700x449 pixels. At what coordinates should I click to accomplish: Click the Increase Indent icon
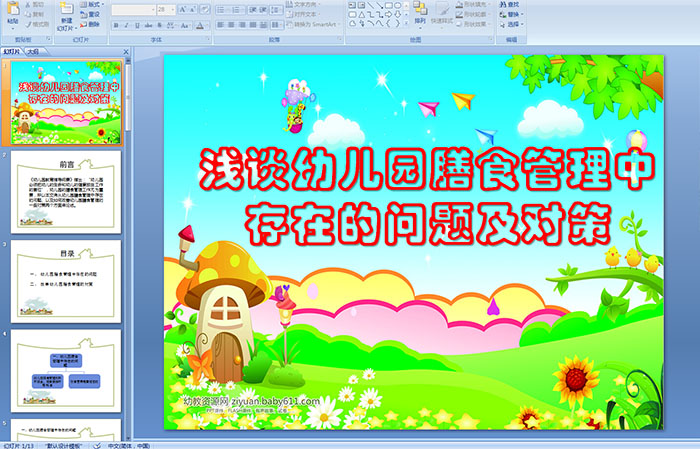coord(263,10)
